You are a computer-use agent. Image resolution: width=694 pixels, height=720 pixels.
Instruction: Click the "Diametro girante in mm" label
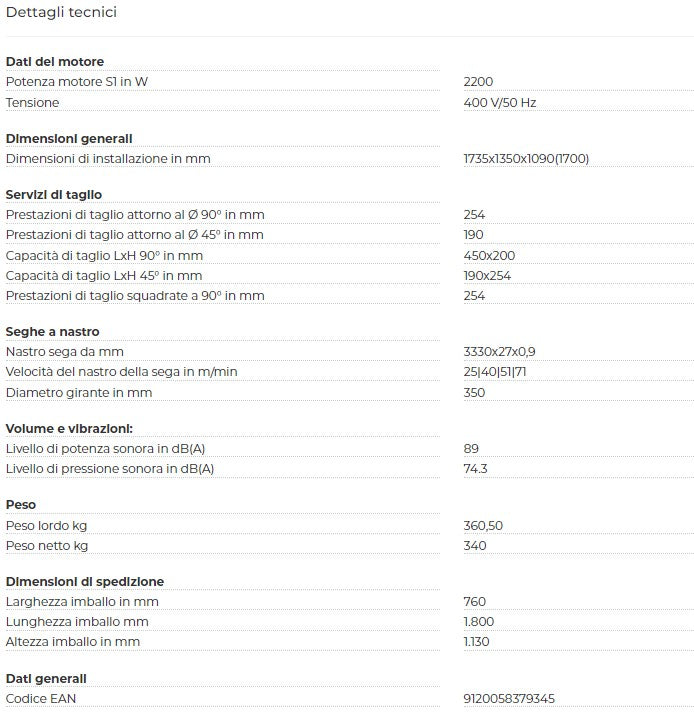click(x=79, y=393)
